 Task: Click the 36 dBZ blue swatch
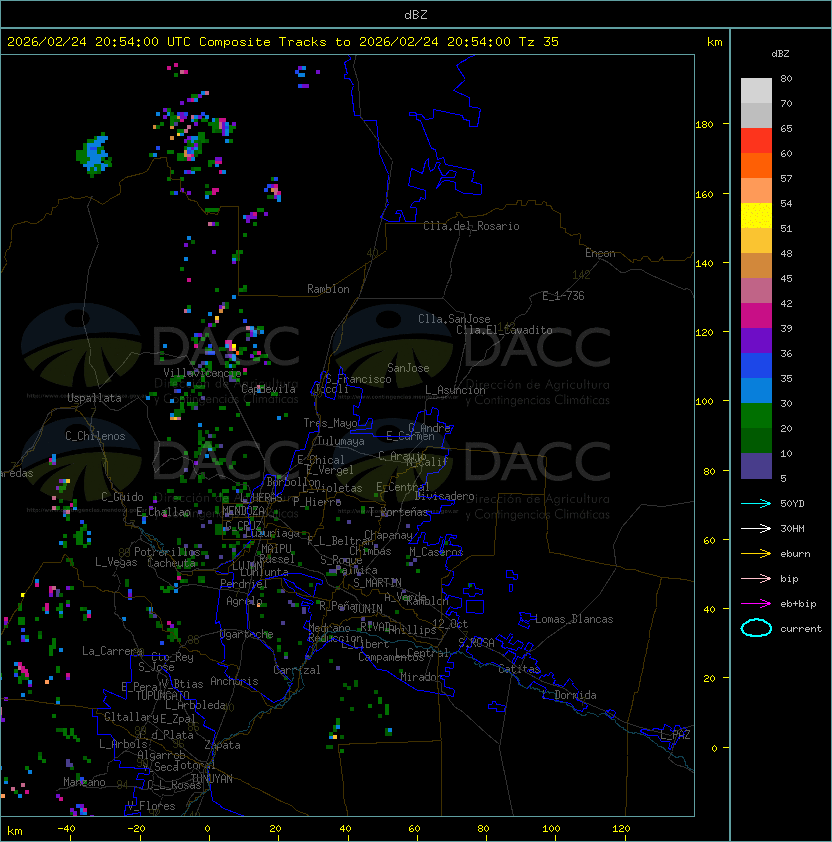point(756,366)
